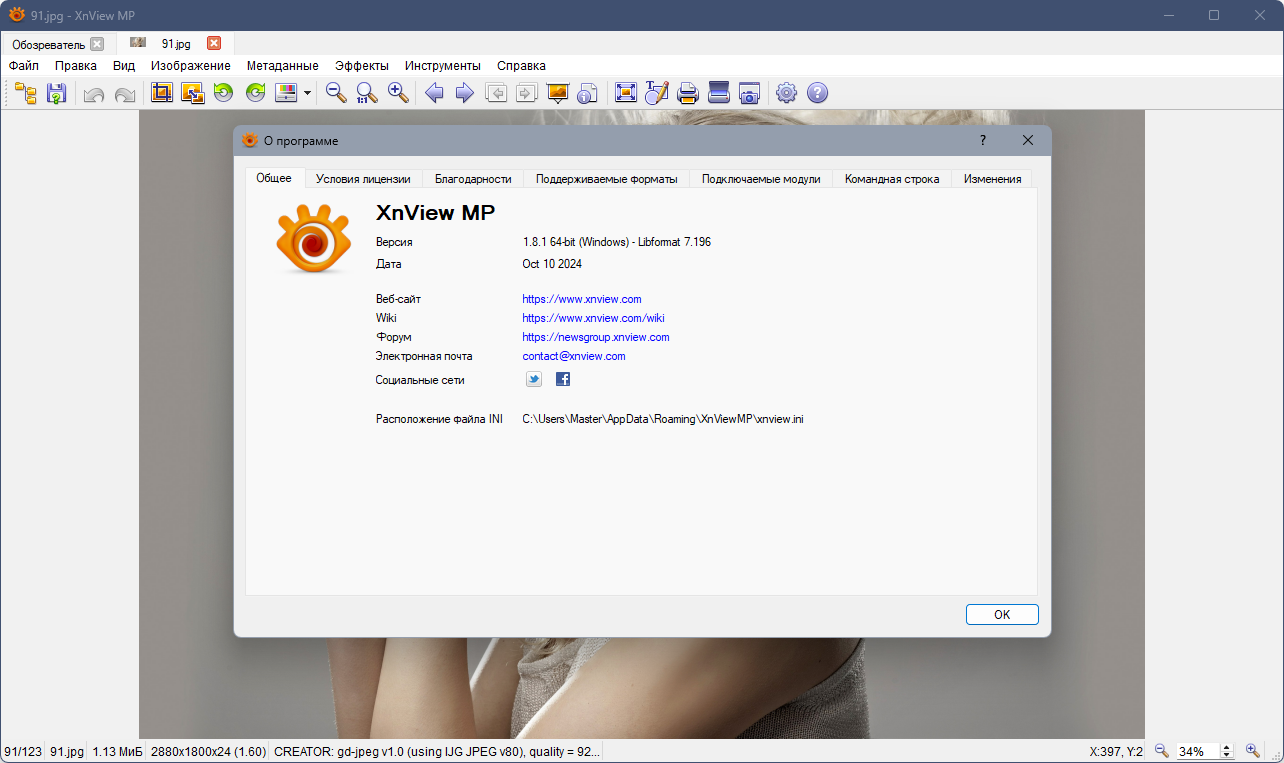Go to next file with blue right arrow
Image resolution: width=1284 pixels, height=763 pixels.
(x=465, y=93)
